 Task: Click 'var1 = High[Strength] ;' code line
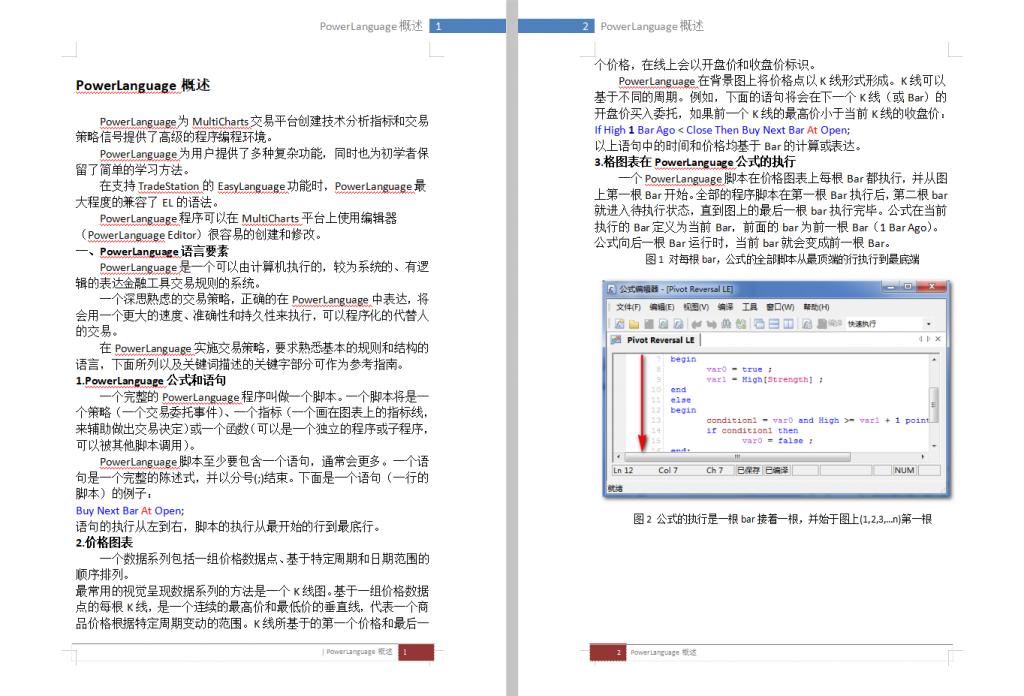(765, 379)
